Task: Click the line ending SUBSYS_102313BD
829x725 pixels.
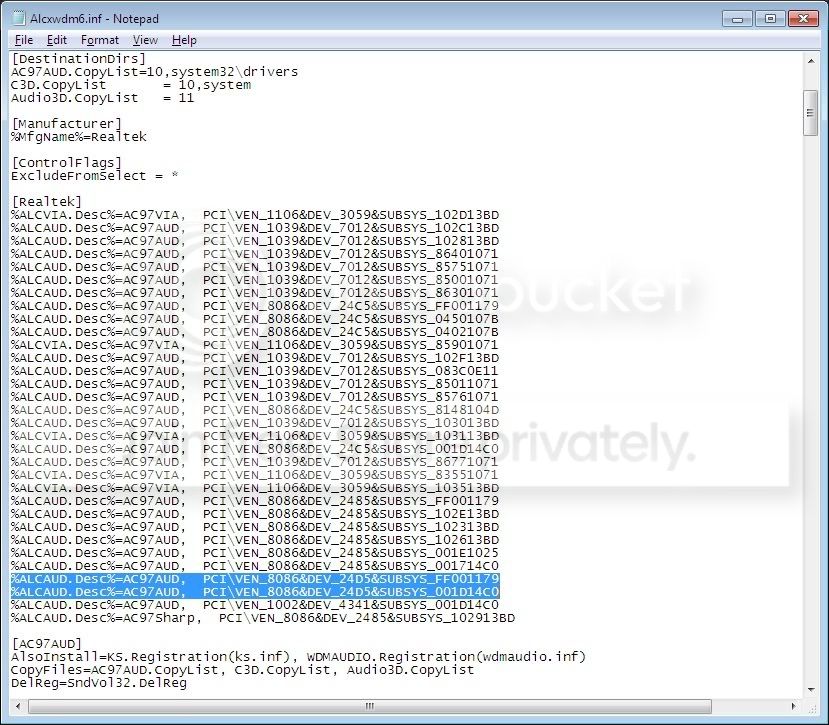Action: point(255,527)
